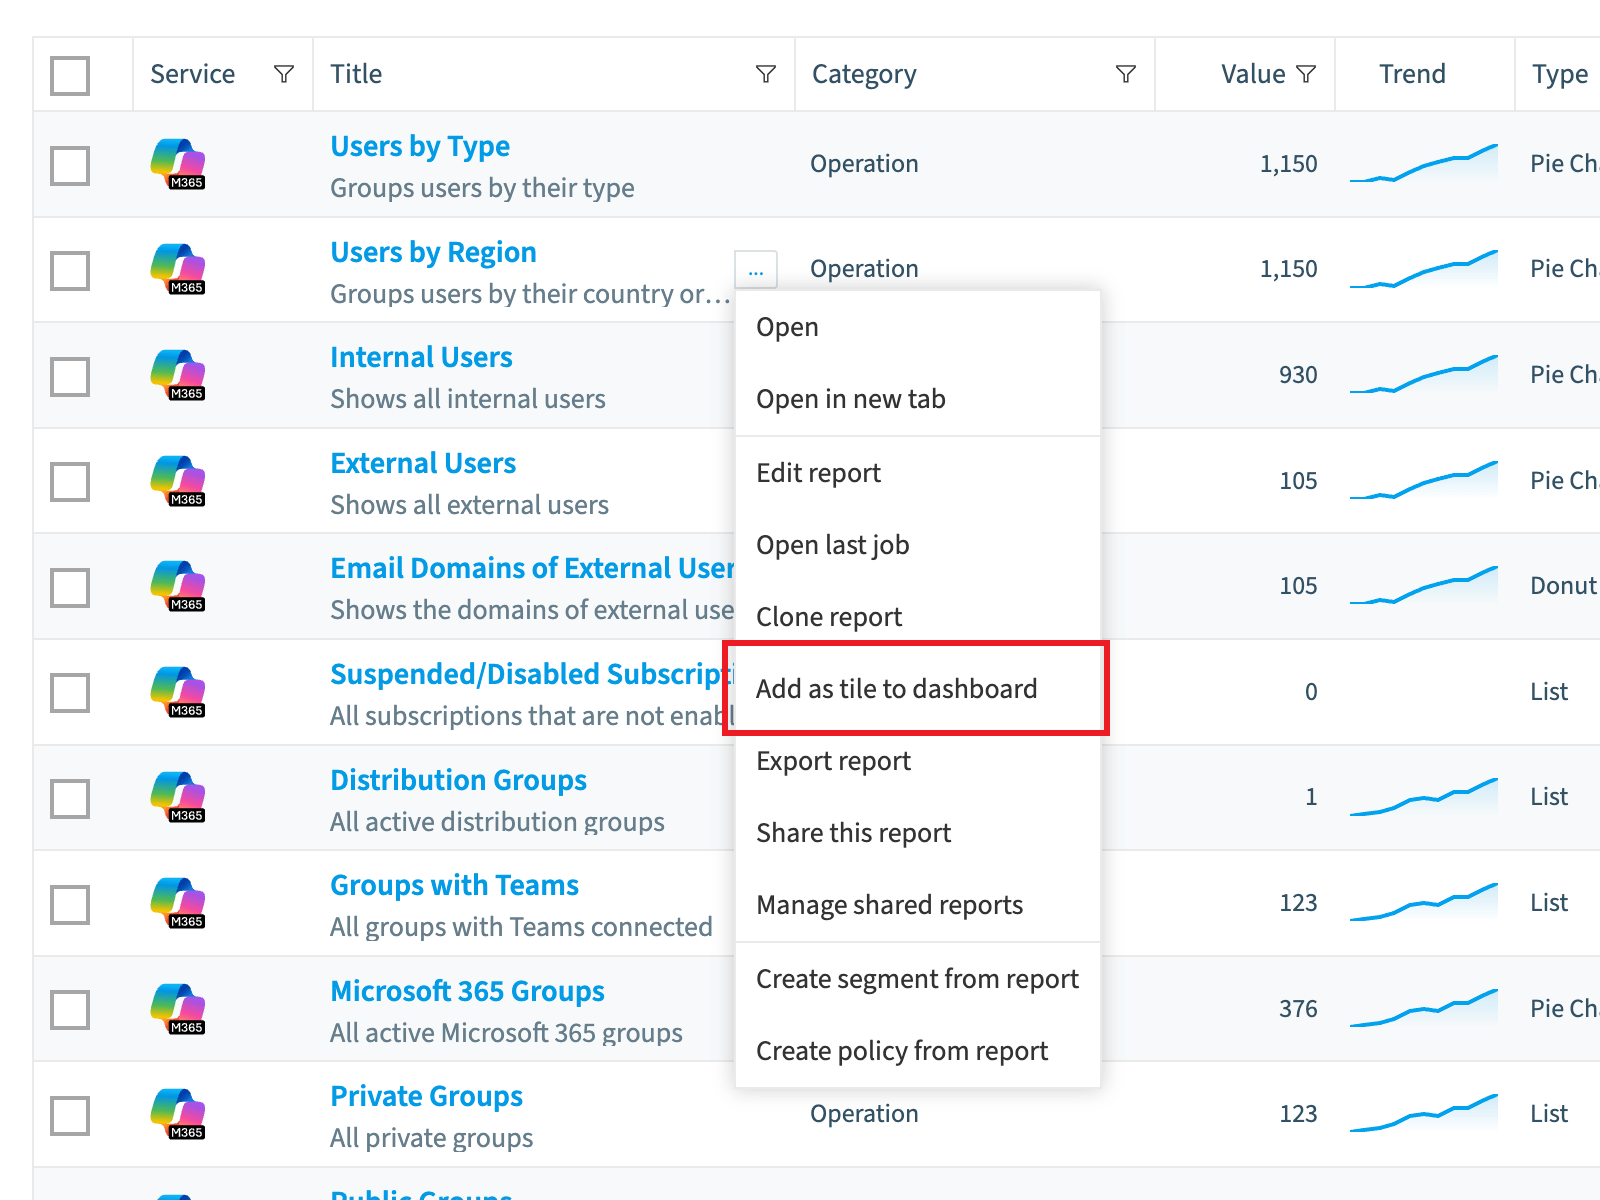The width and height of the screenshot is (1600, 1200).
Task: Check the Users by Type row checkbox
Action: pyautogui.click(x=70, y=165)
